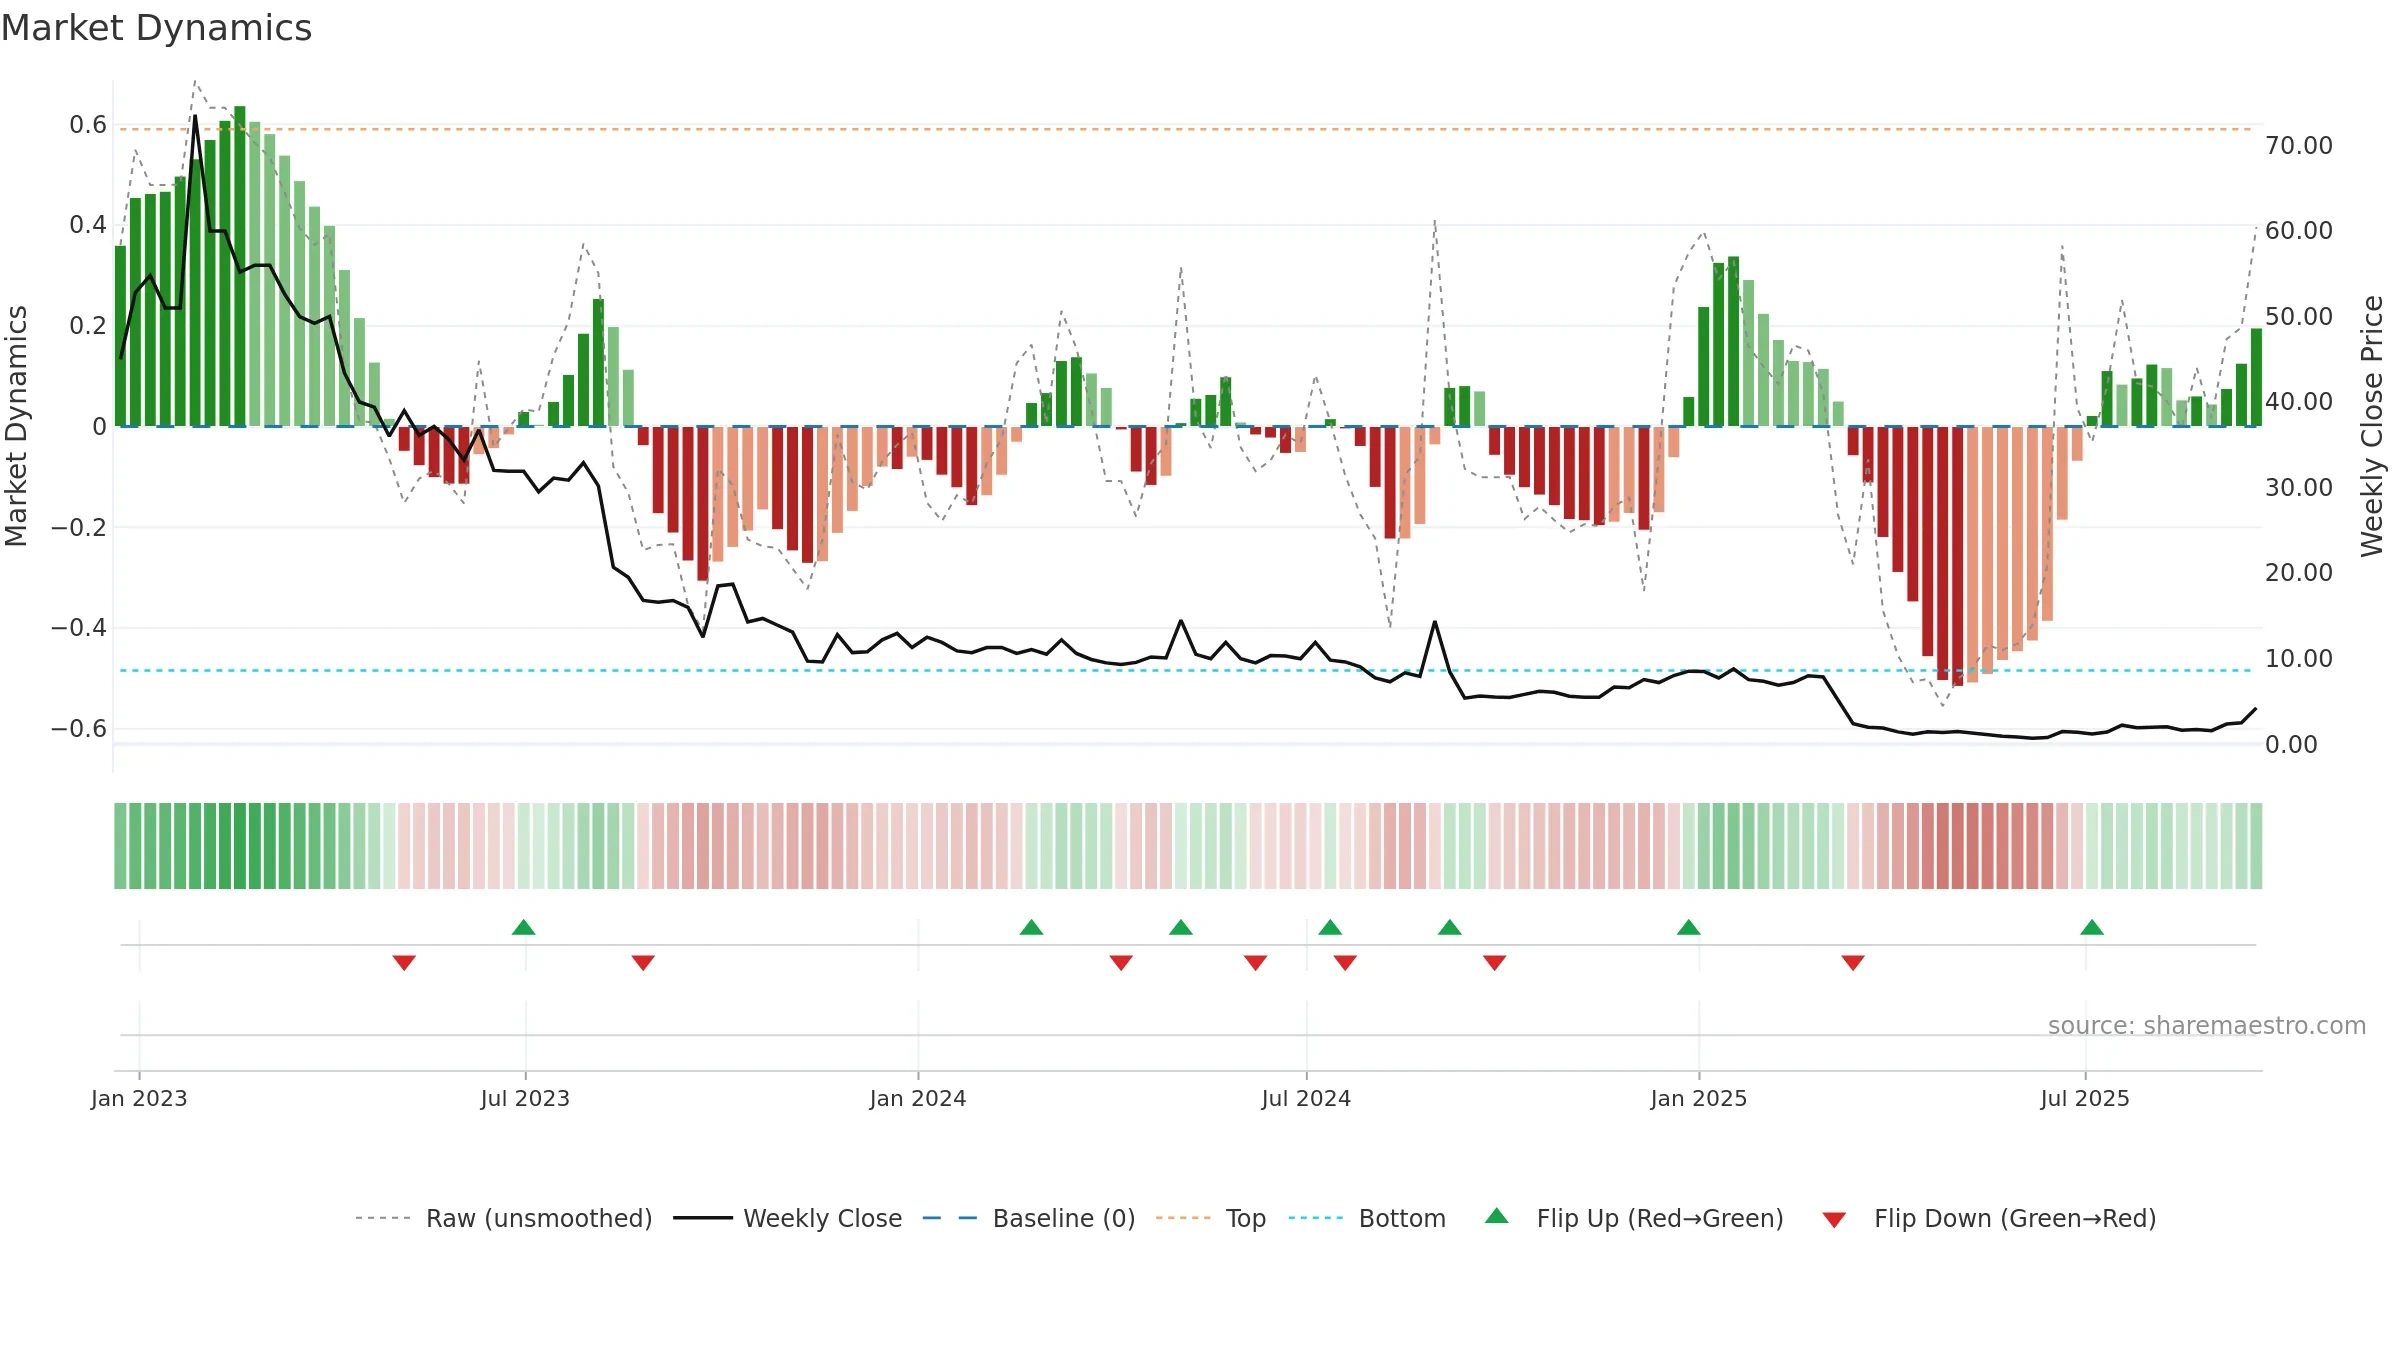Click the Jan 2025 x-axis label
This screenshot has width=2400, height=1350.
[x=1699, y=1098]
